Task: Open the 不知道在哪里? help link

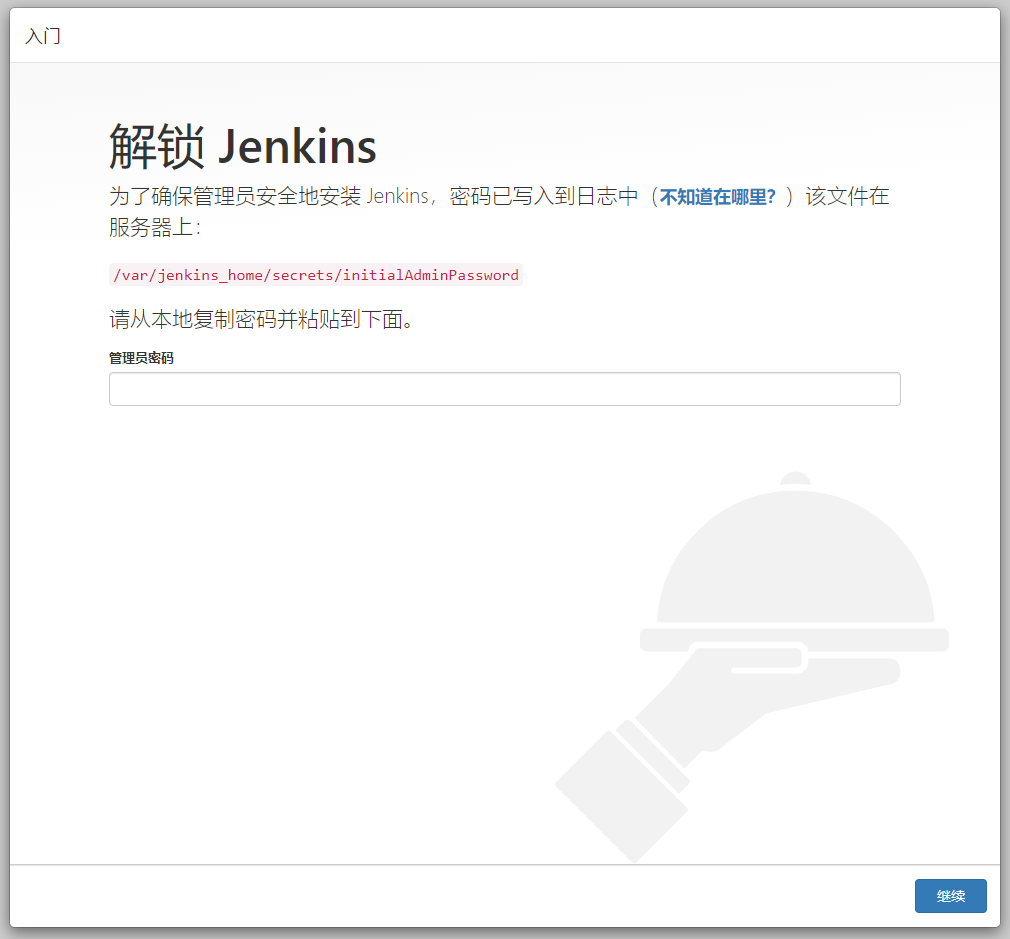Action: [717, 197]
